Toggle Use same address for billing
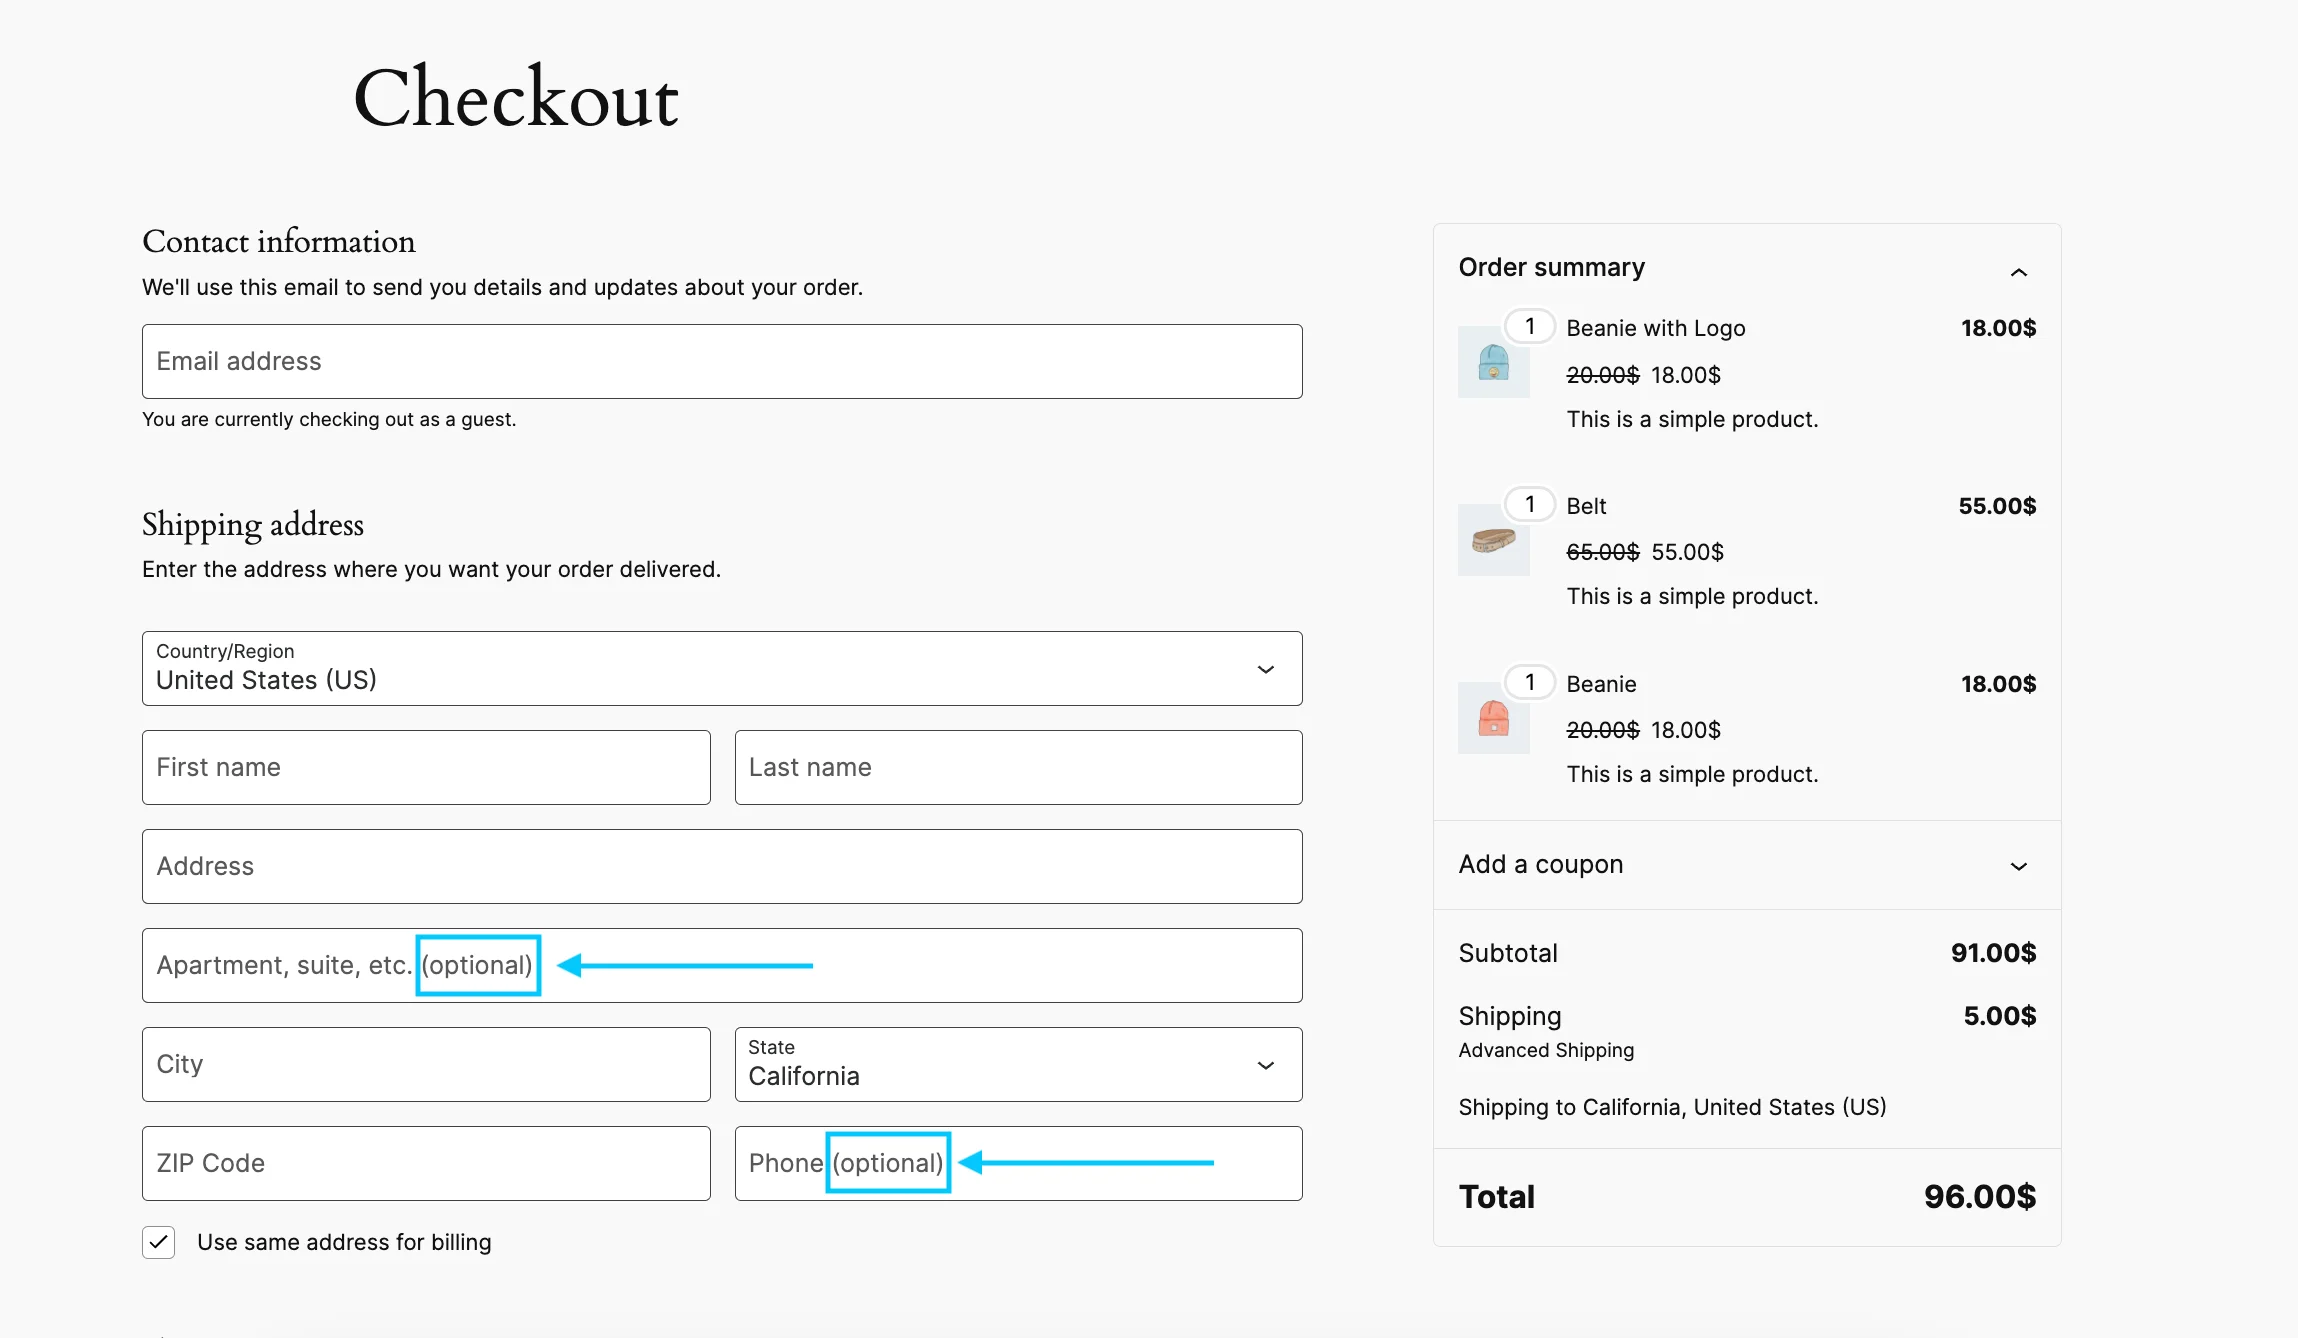Viewport: 2298px width, 1338px height. pyautogui.click(x=158, y=1241)
